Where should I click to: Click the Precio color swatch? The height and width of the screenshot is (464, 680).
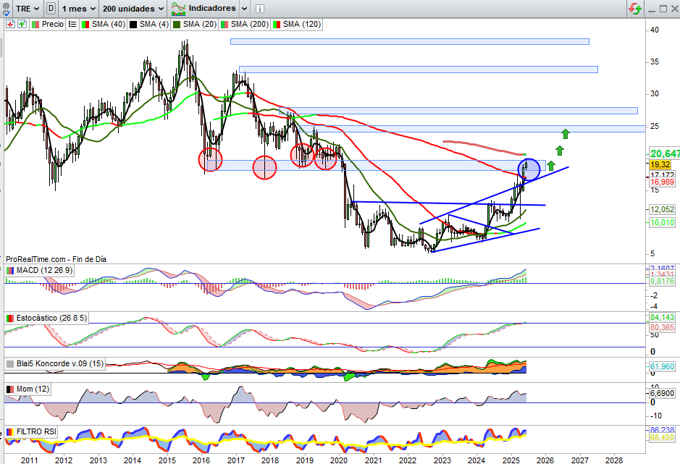click(x=35, y=25)
